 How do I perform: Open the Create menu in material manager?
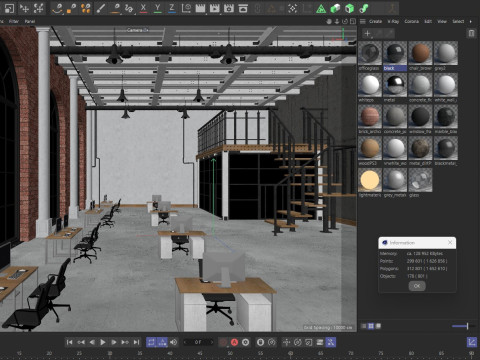pyautogui.click(x=376, y=21)
